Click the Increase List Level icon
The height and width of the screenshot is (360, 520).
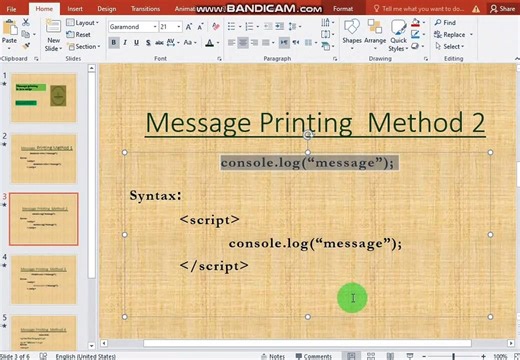(280, 26)
